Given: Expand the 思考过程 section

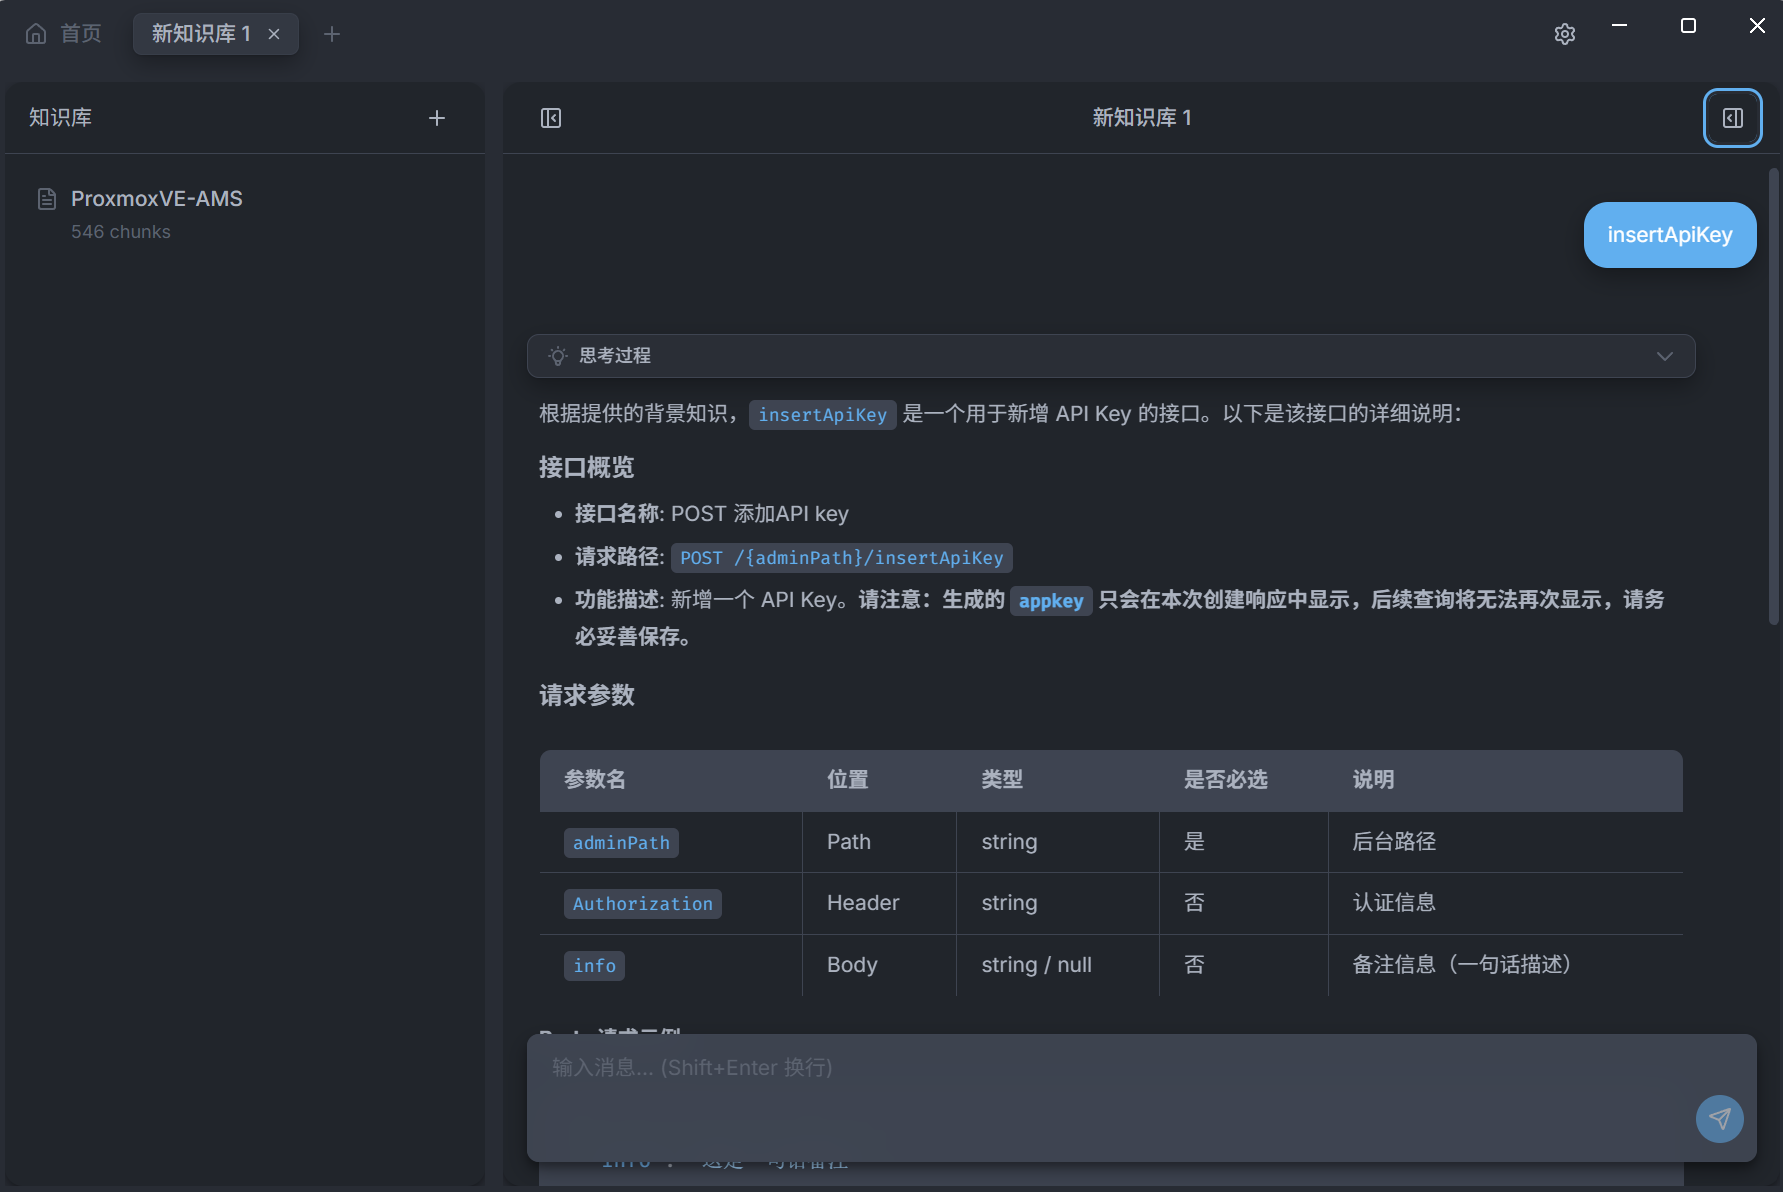Looking at the screenshot, I should (x=1110, y=356).
